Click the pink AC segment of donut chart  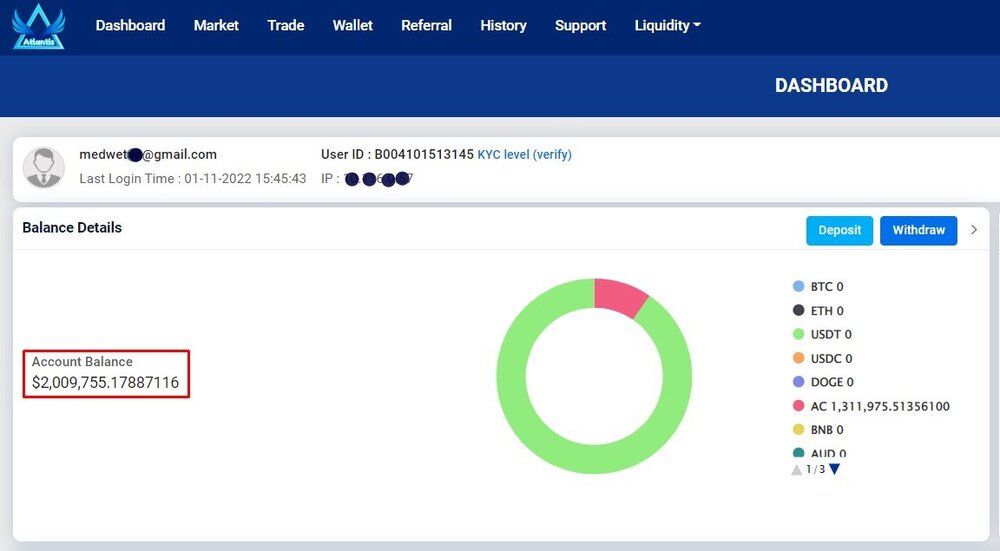click(618, 296)
